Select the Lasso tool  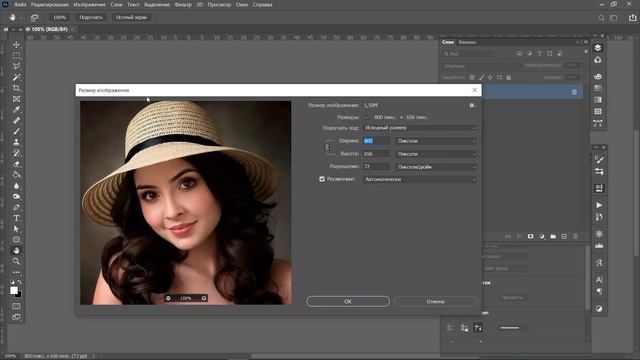click(x=16, y=66)
